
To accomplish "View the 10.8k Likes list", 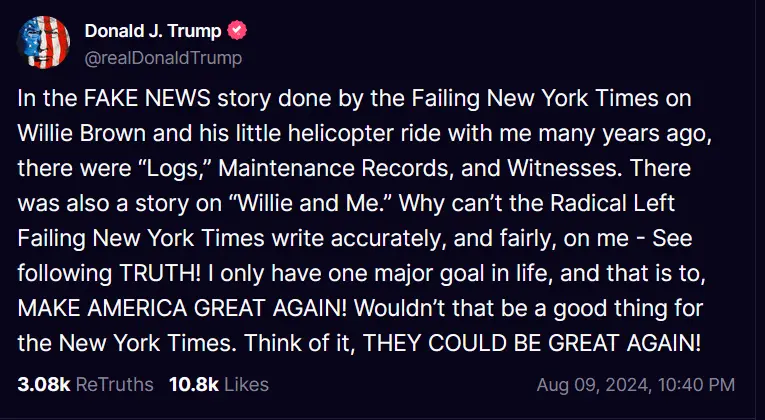I will coord(218,384).
